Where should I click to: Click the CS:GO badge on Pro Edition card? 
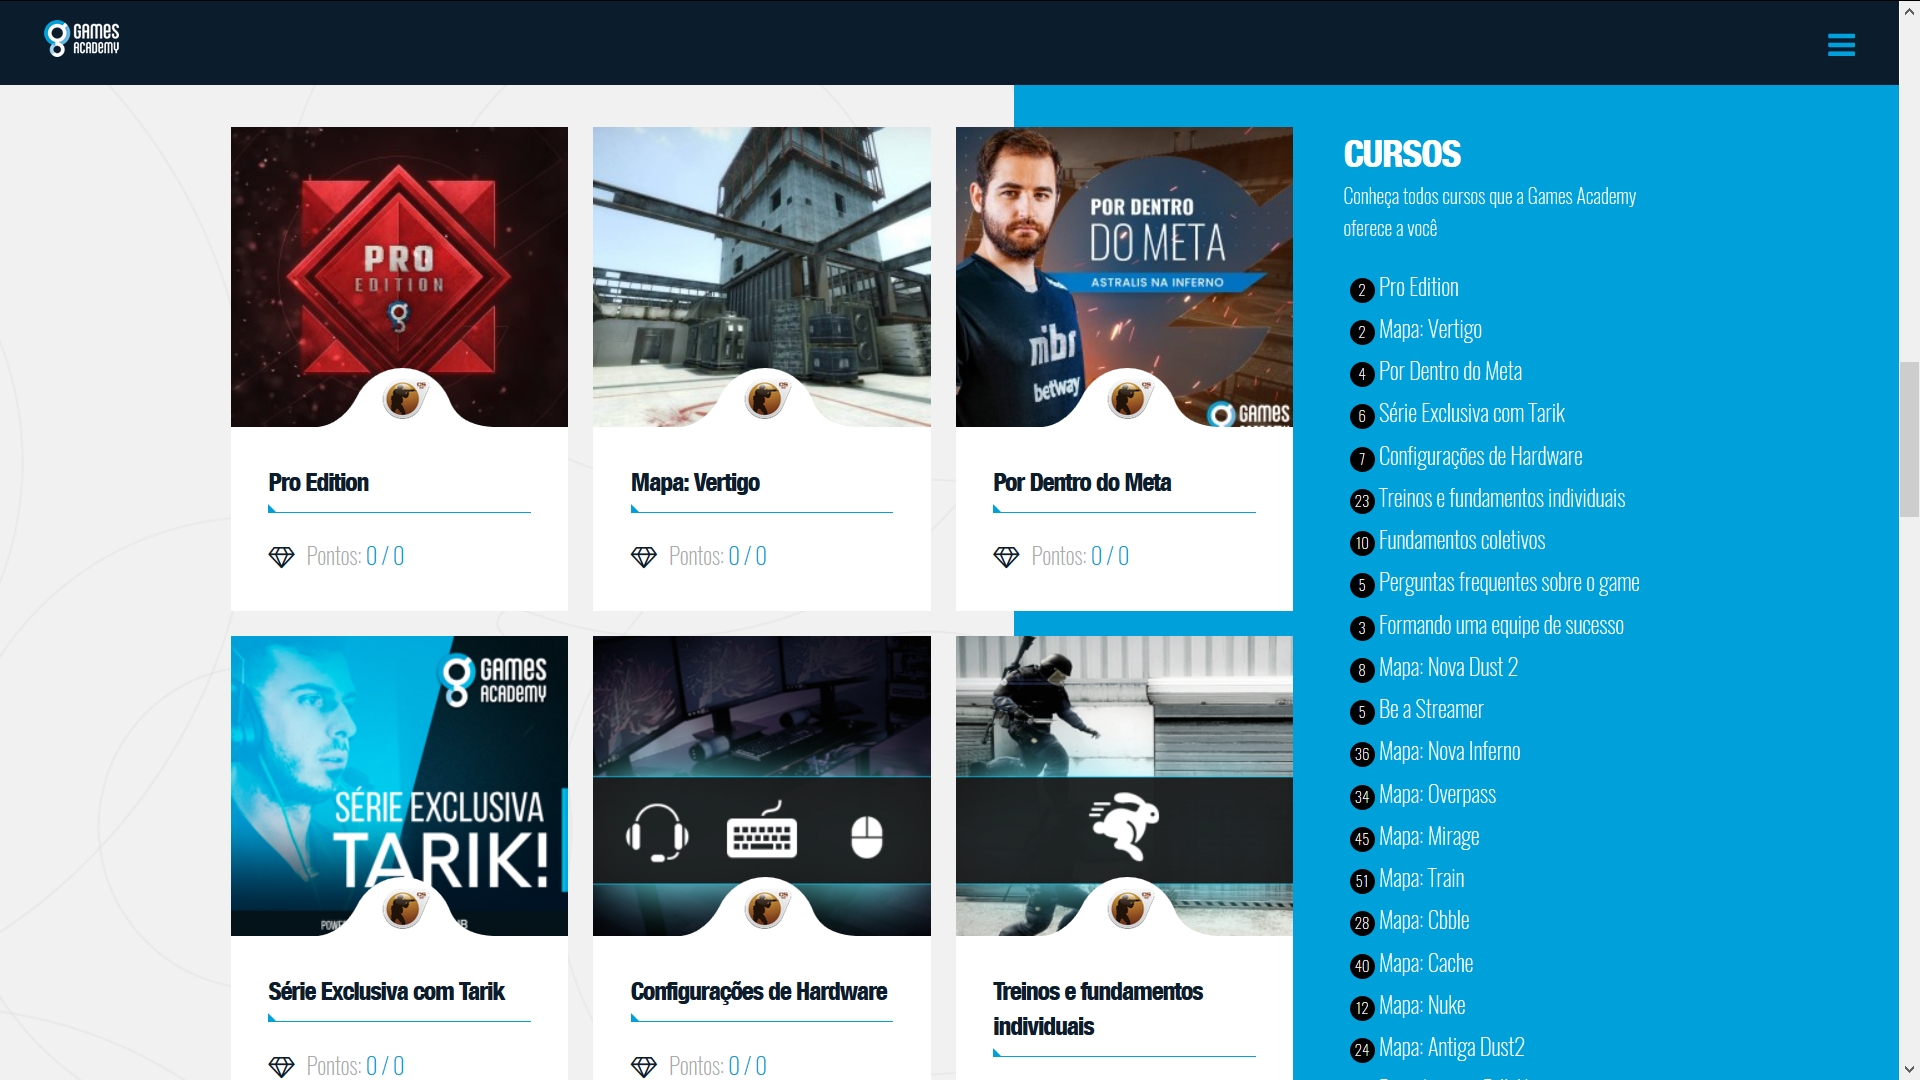[x=404, y=399]
